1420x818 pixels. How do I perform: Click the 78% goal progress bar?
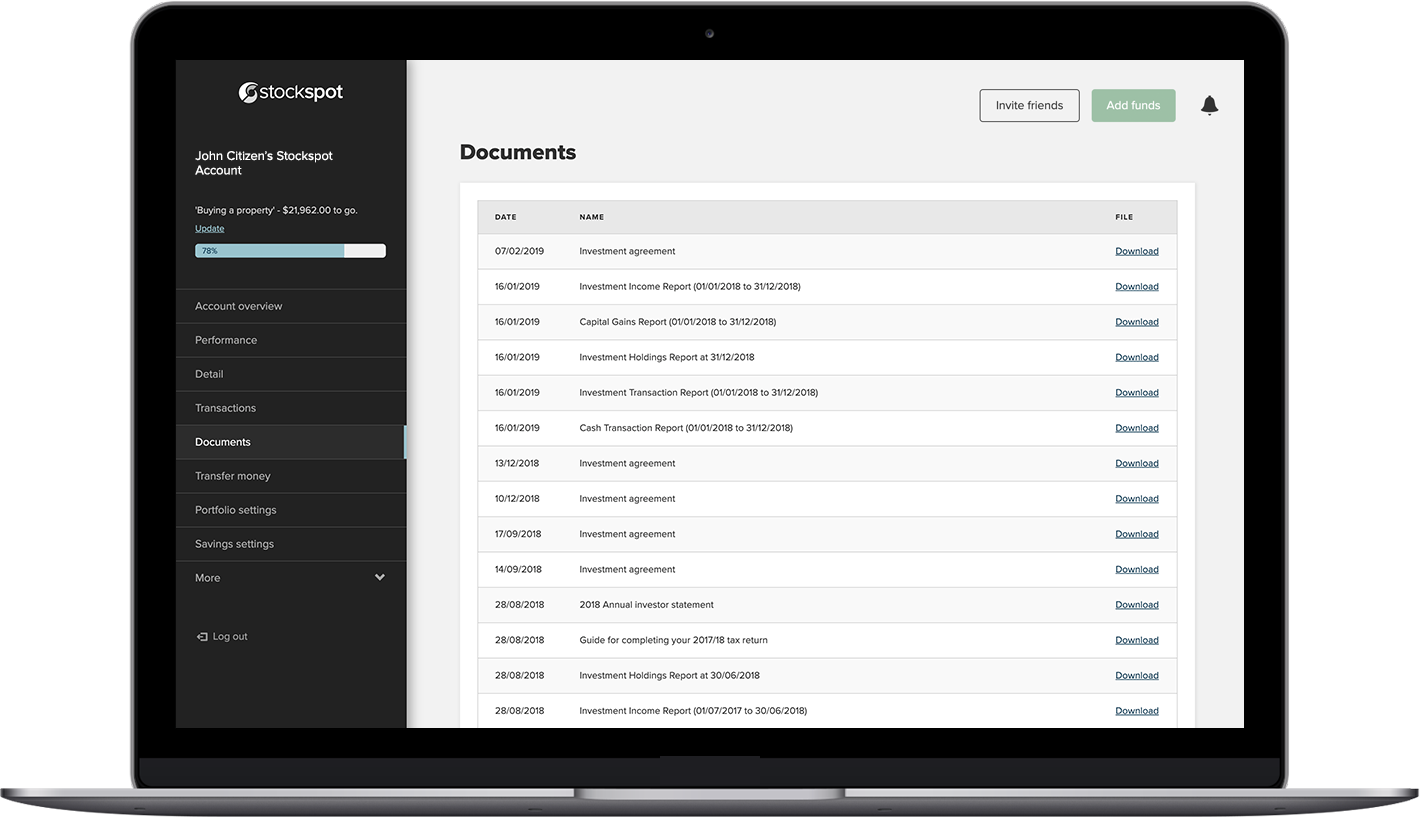pos(290,250)
